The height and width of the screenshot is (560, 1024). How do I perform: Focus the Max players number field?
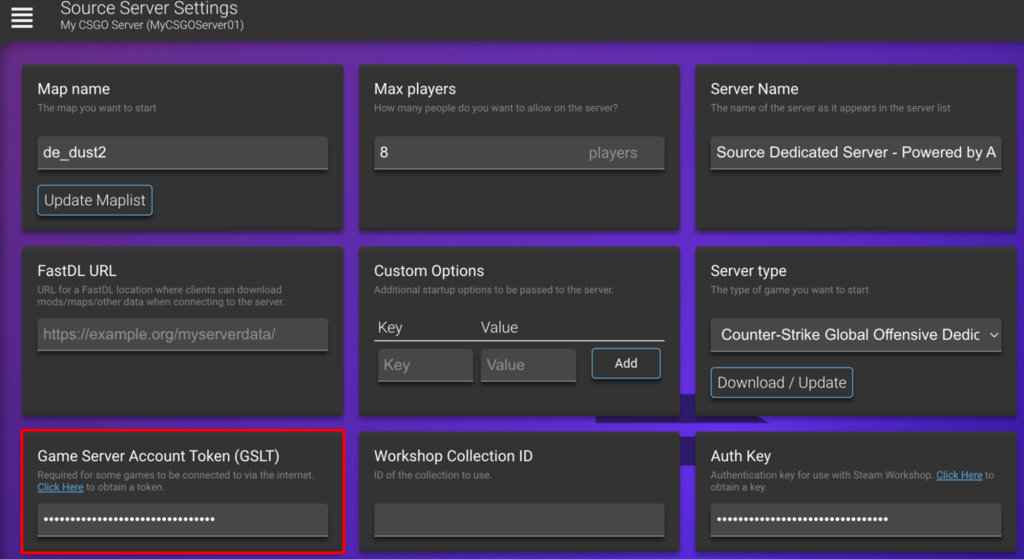[475, 153]
